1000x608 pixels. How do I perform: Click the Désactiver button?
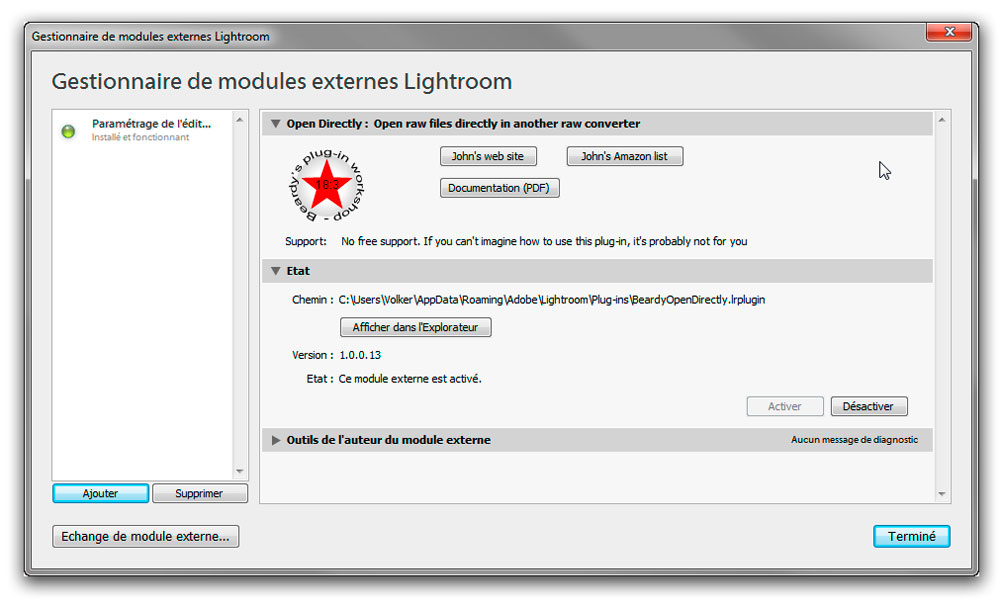(869, 406)
